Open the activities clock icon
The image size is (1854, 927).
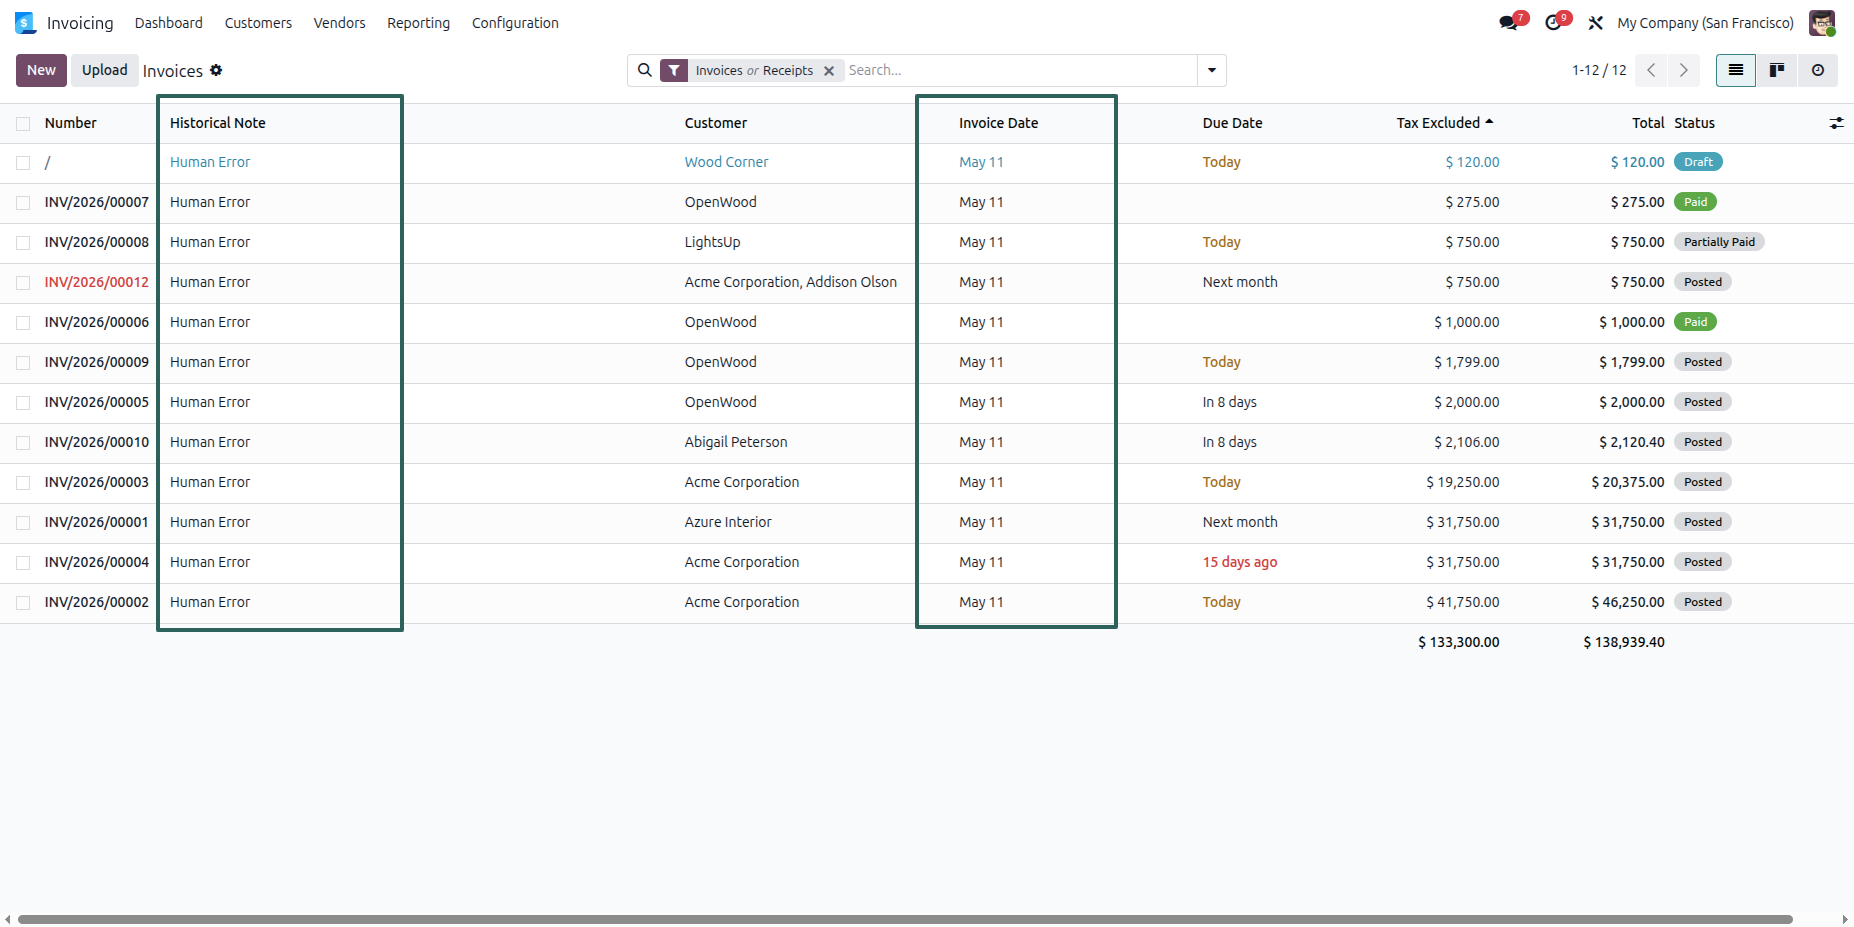[1553, 23]
